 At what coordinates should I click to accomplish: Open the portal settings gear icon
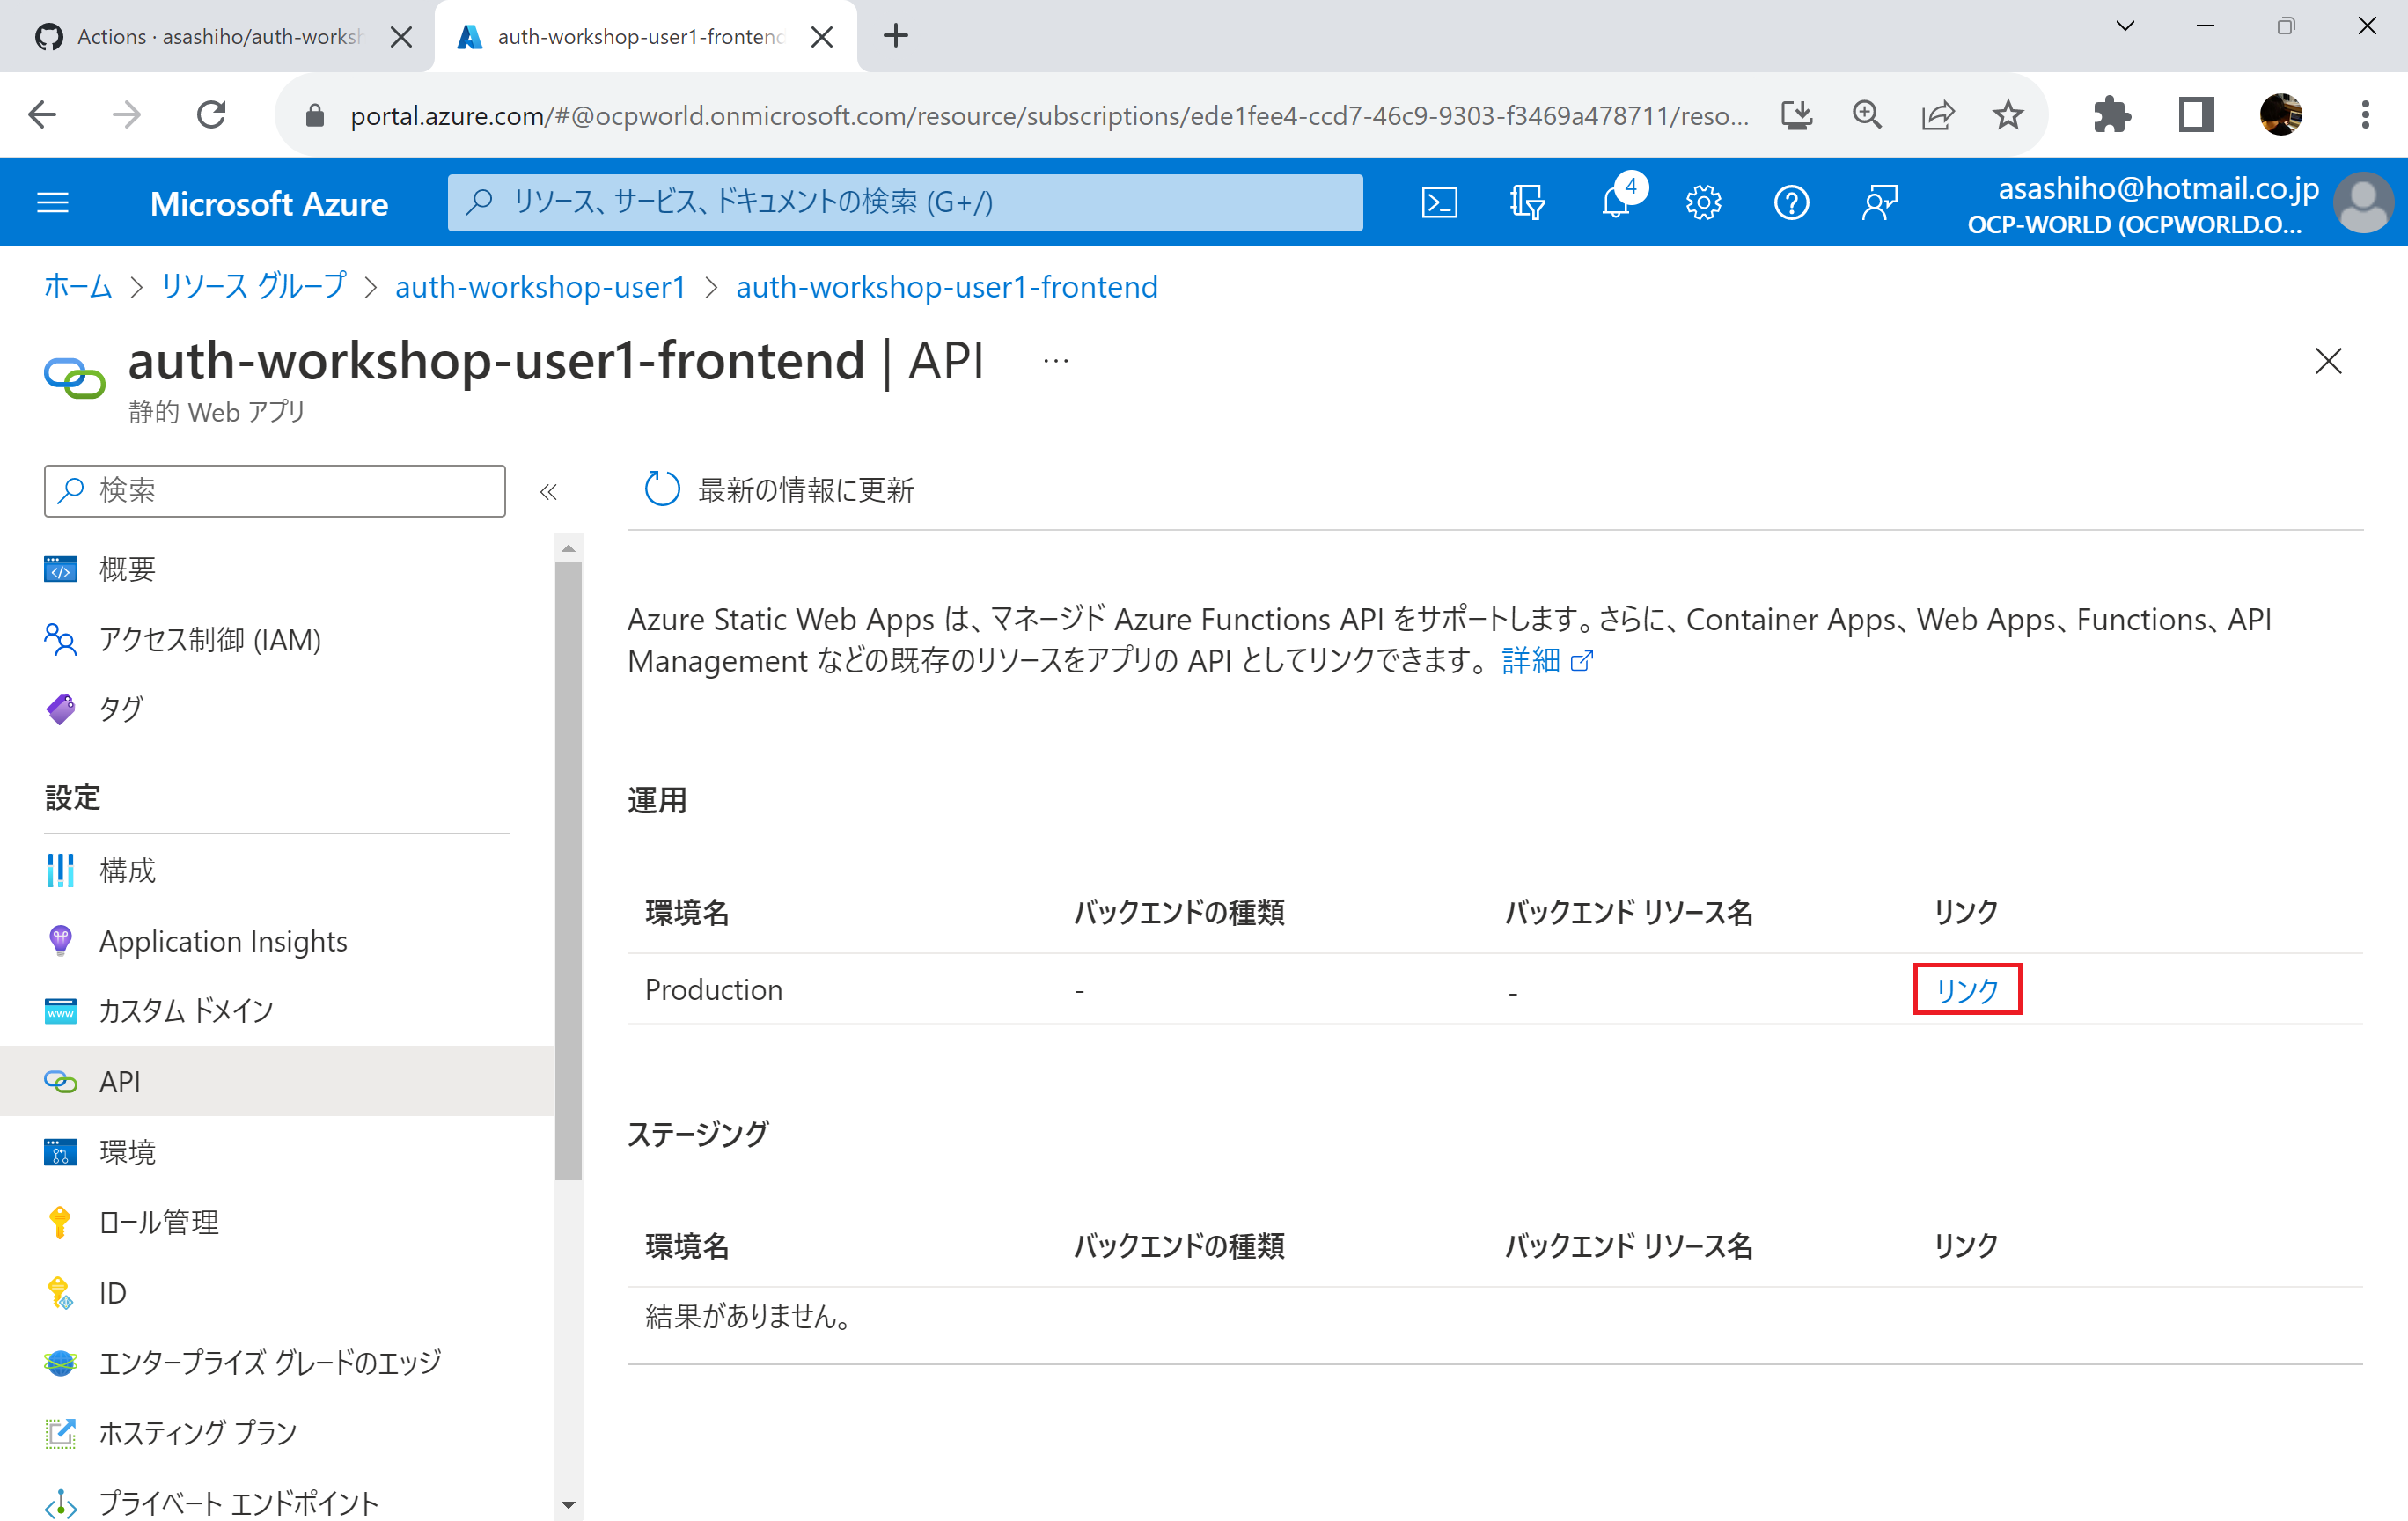coord(1703,202)
